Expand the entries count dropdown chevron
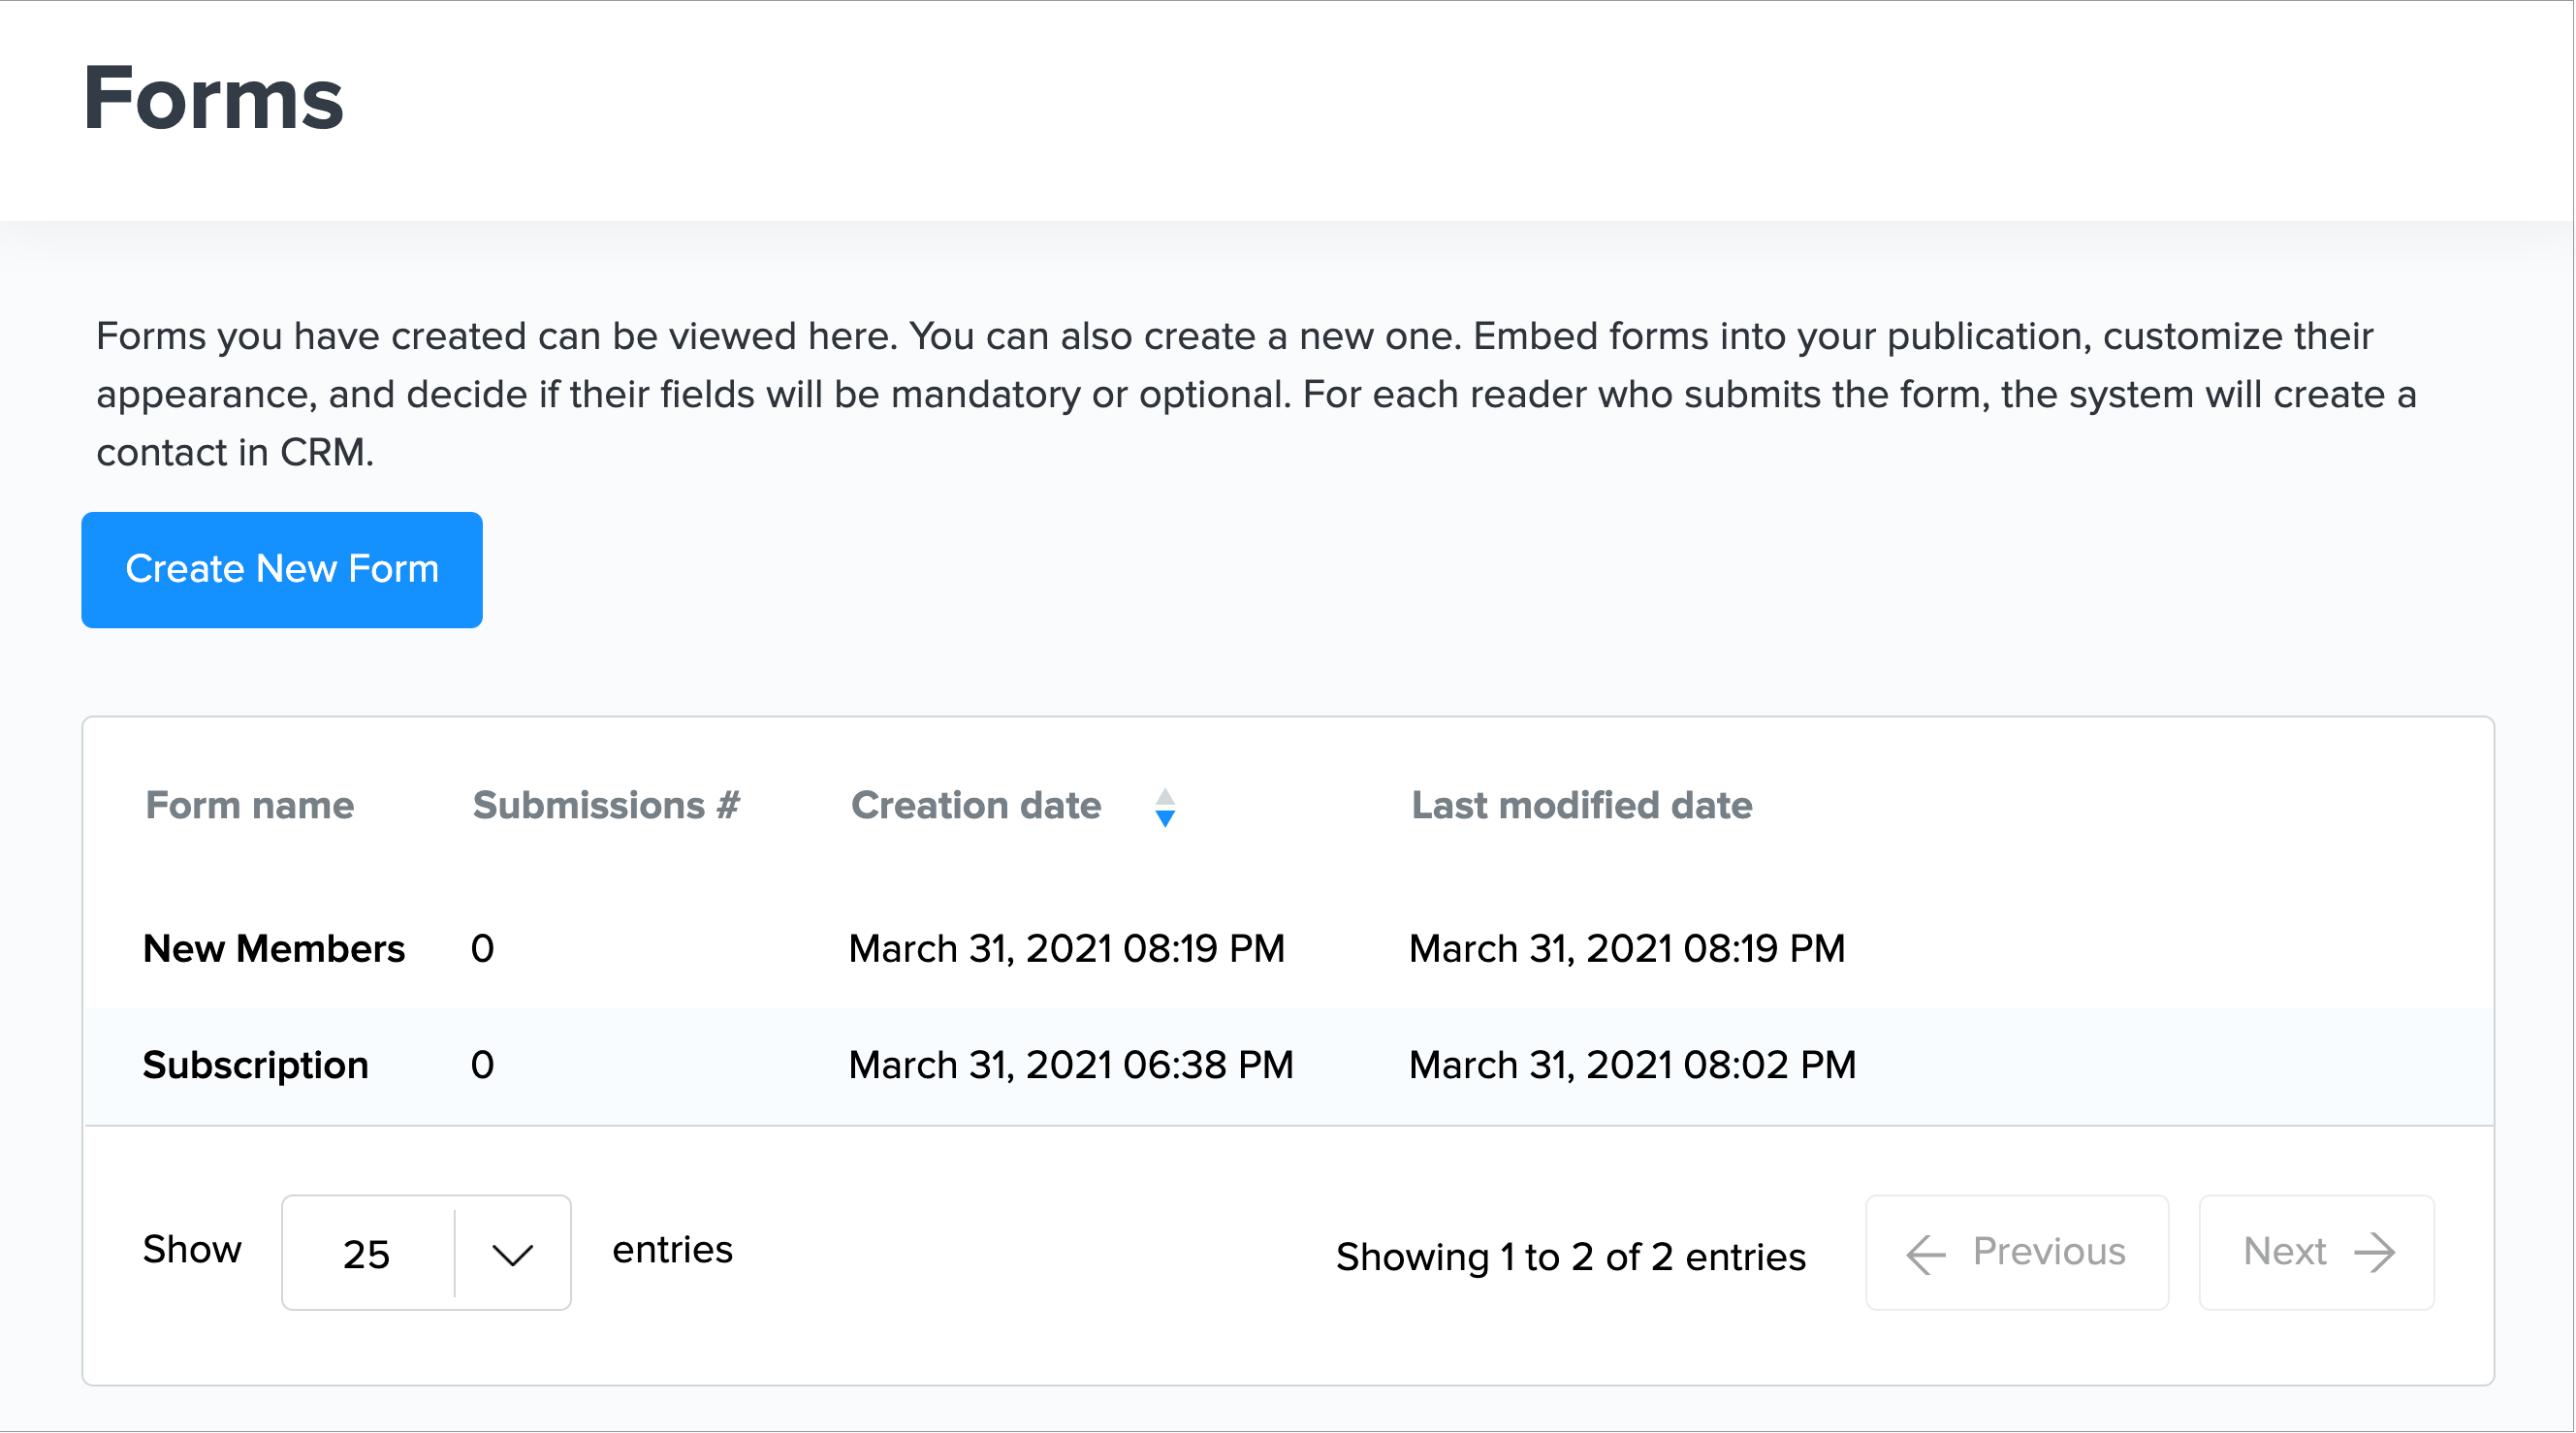This screenshot has height=1433, width=2576. (513, 1254)
